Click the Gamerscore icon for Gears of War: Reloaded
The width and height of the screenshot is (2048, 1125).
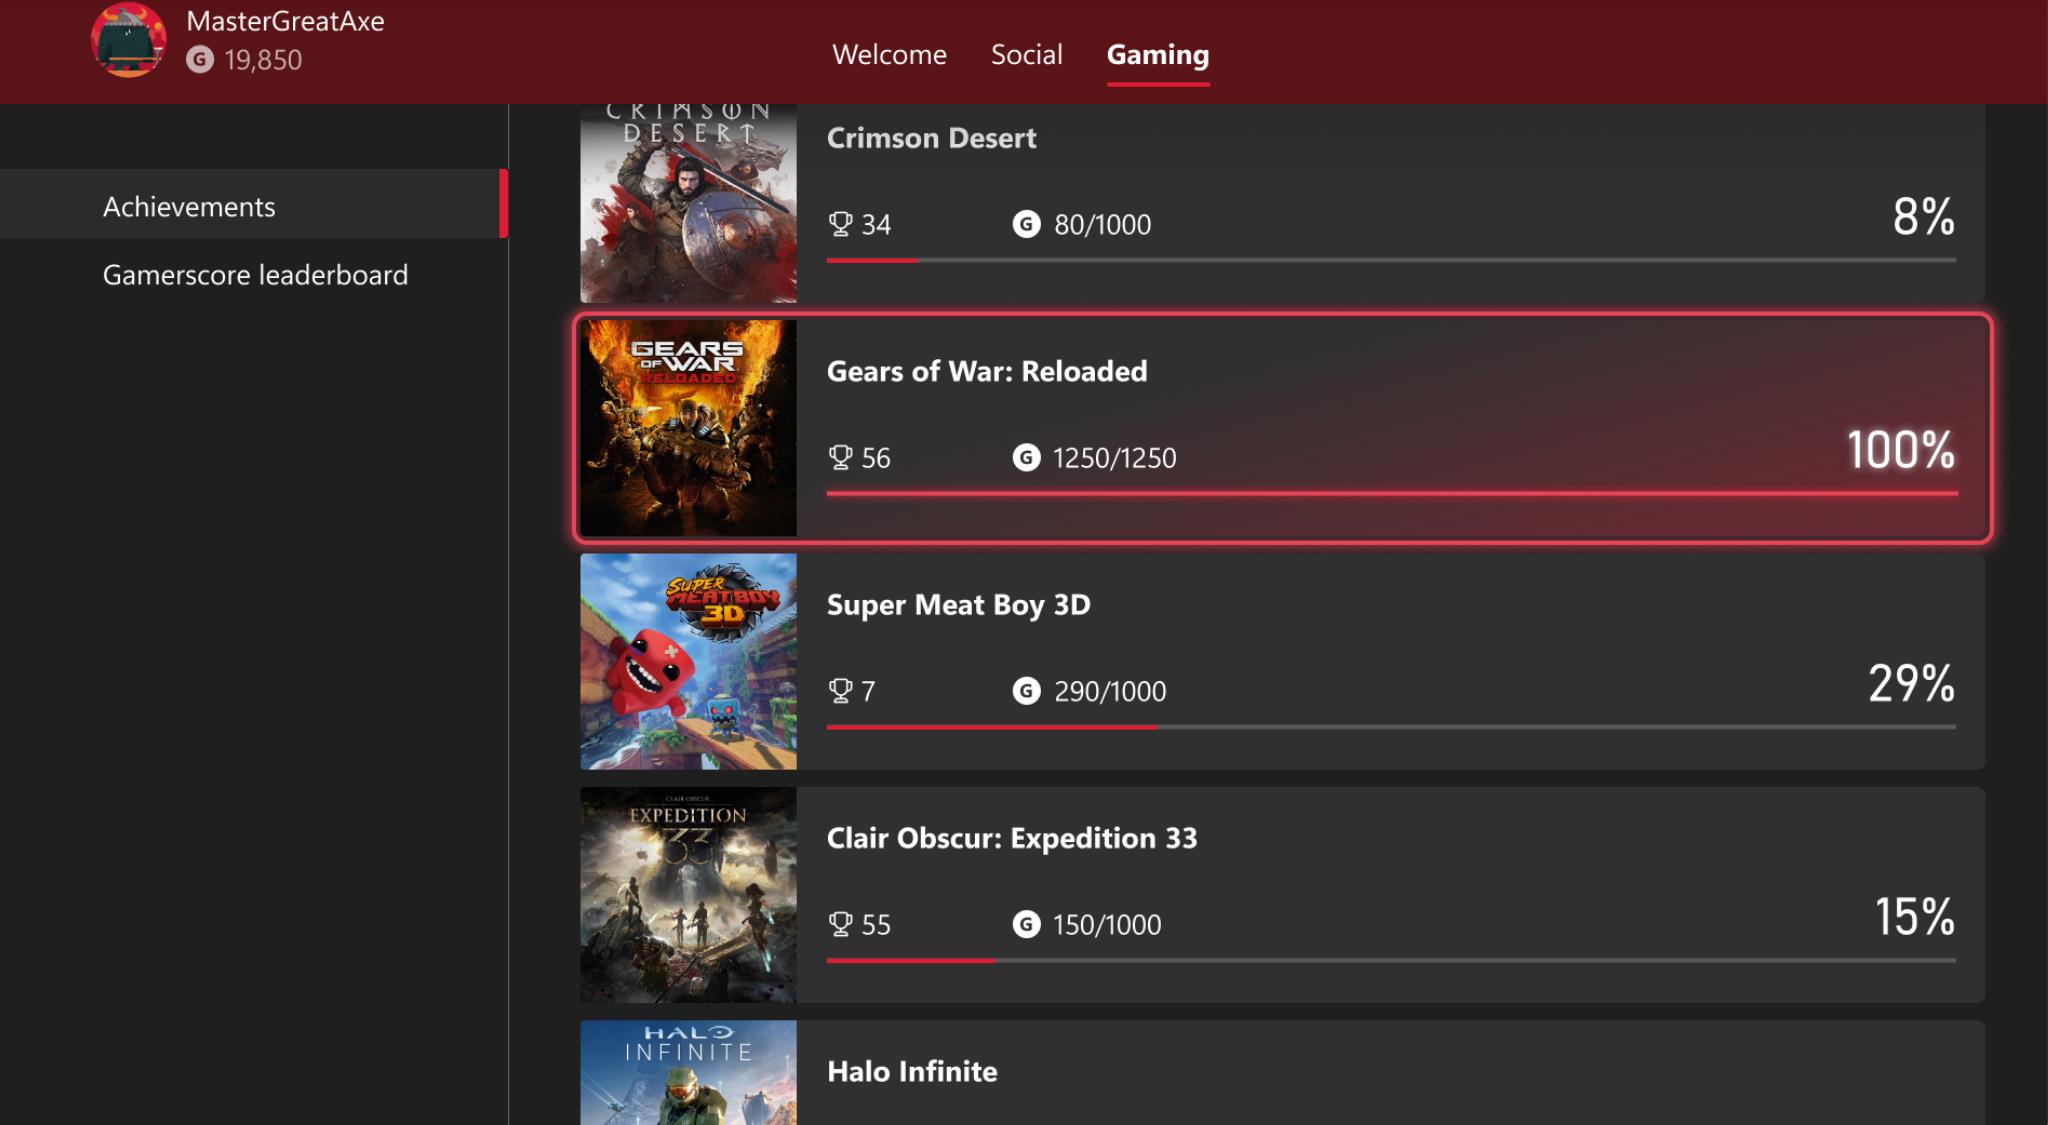1026,458
